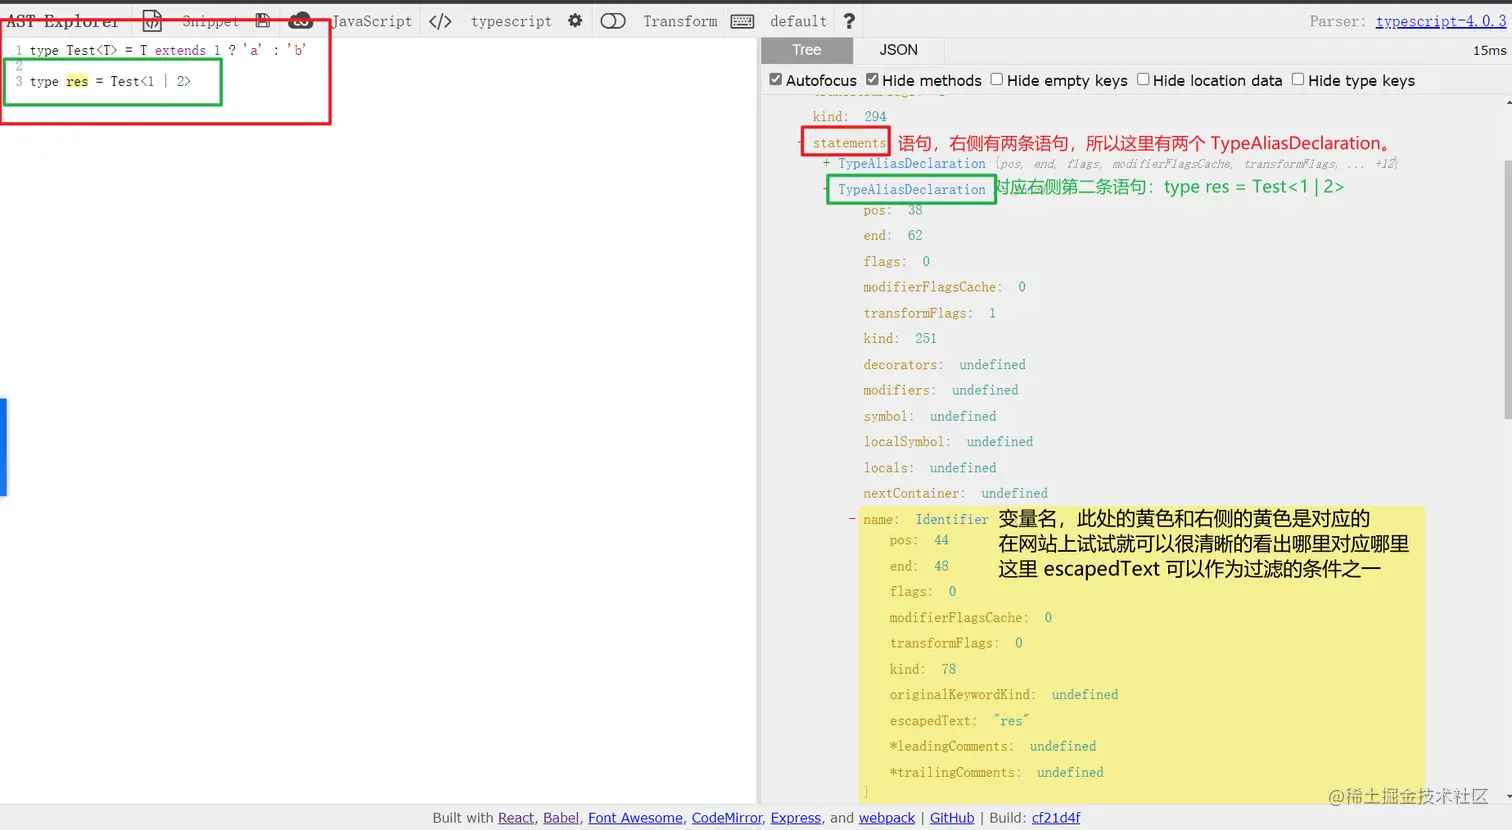Enable the Hide empty keys checkbox
1512x830 pixels.
pyautogui.click(x=997, y=79)
